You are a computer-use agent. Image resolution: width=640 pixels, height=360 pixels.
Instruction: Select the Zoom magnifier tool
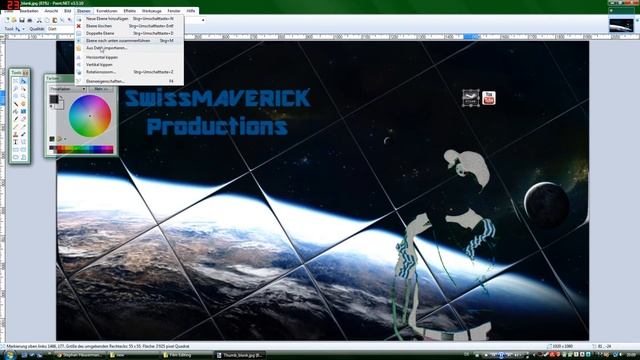pos(23,96)
